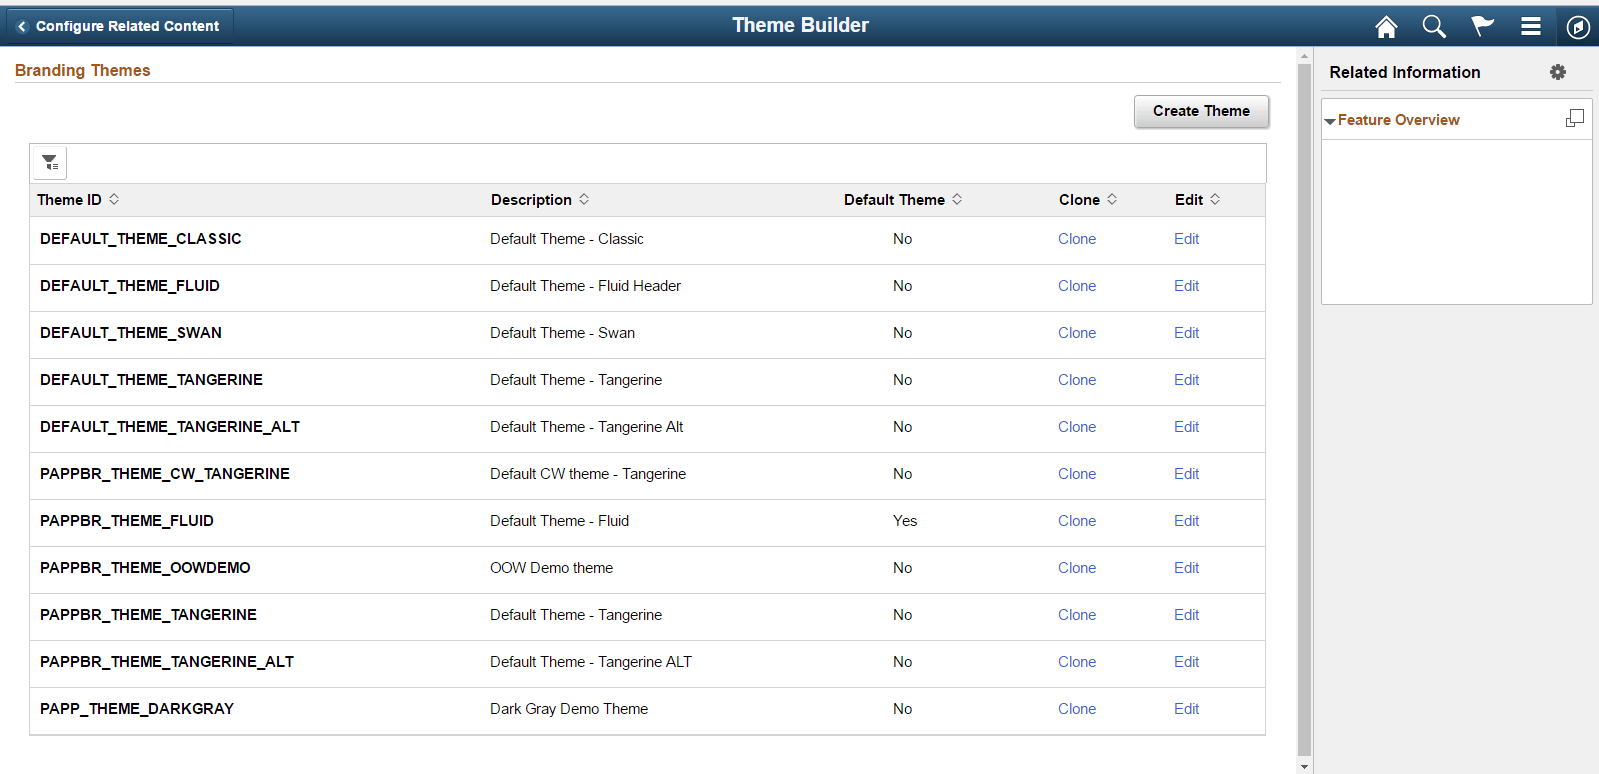The width and height of the screenshot is (1599, 774).
Task: Clone PAPPBR_THEME_CW_TANGERINE theme
Action: tap(1077, 474)
